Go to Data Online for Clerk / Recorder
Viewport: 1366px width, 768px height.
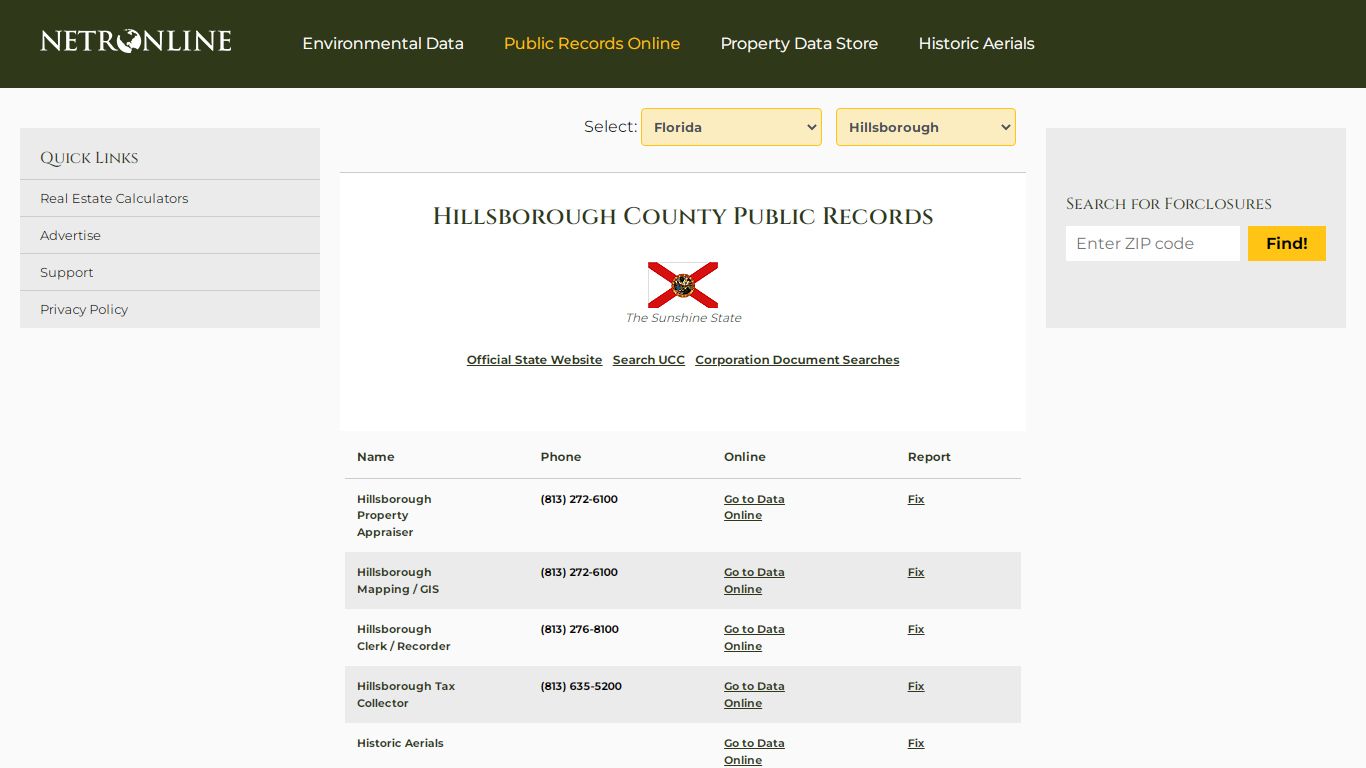coord(754,638)
